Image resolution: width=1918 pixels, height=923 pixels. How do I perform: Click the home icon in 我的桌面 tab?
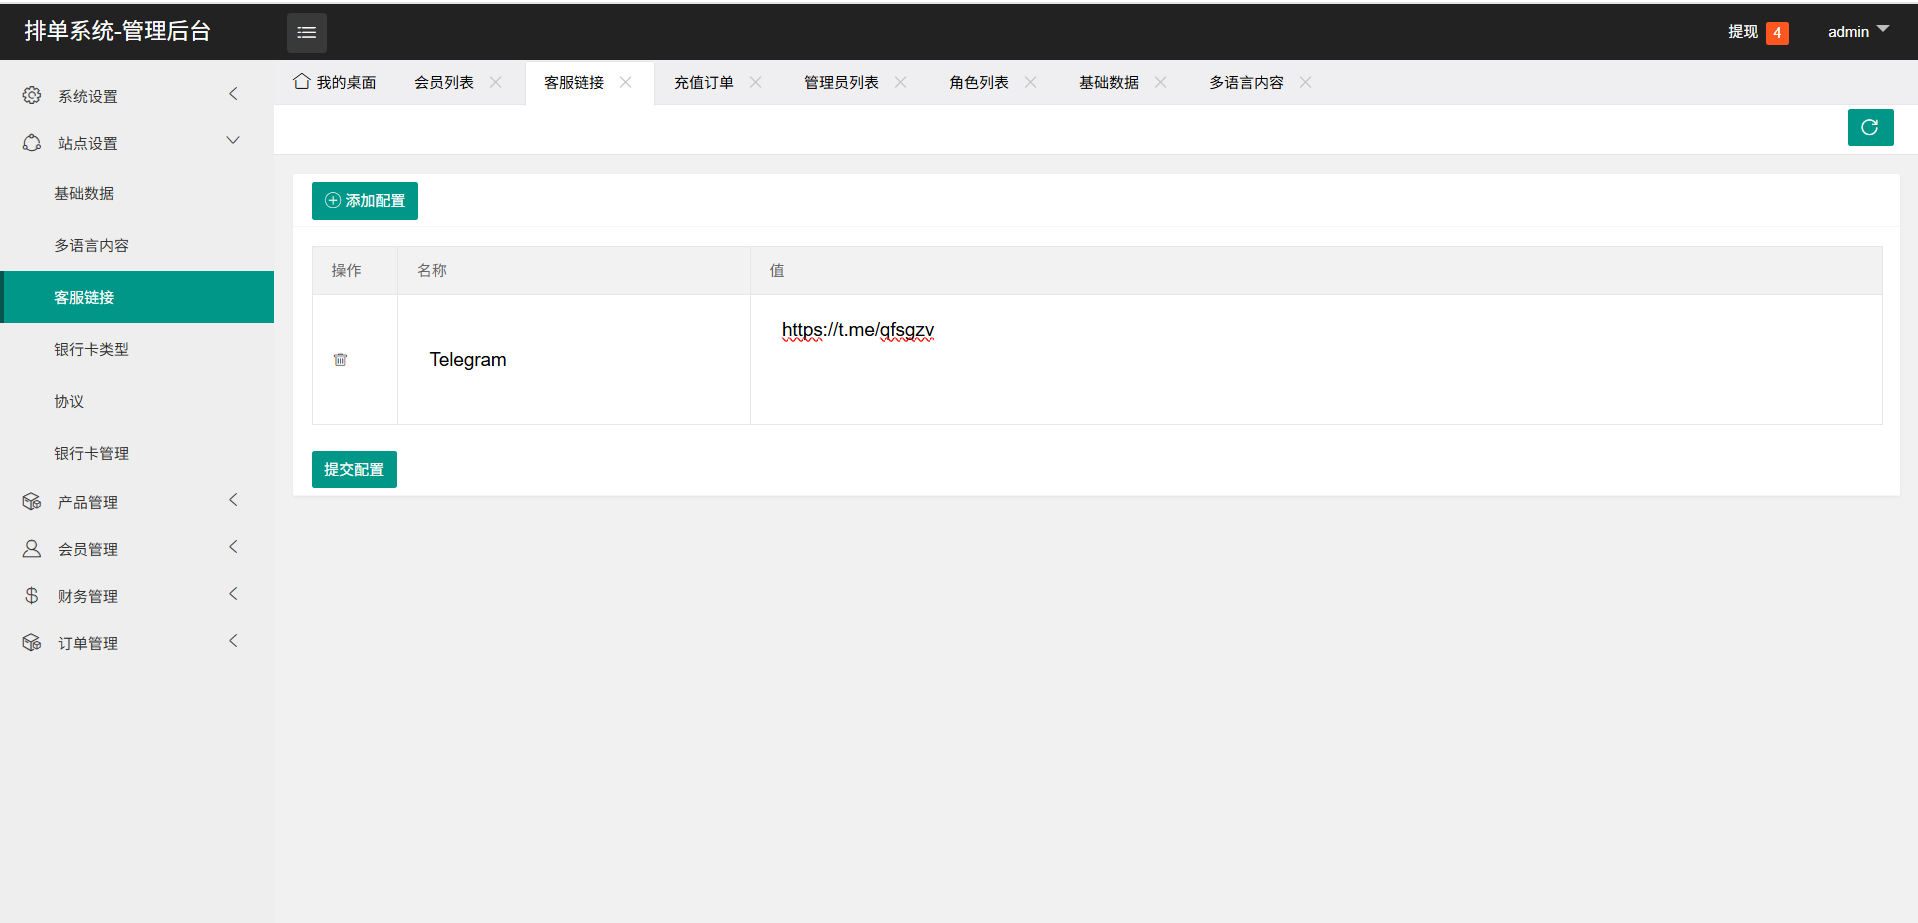[x=301, y=81]
